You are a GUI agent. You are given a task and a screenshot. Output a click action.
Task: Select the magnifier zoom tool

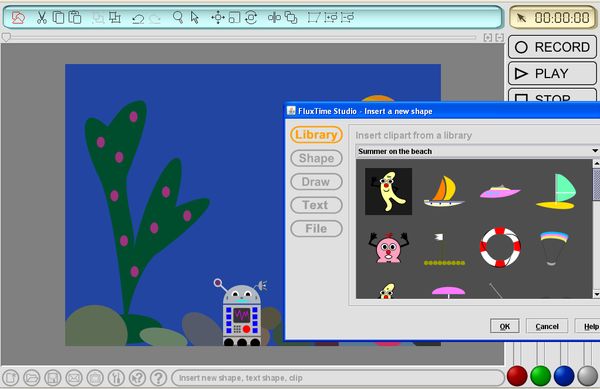(x=178, y=18)
